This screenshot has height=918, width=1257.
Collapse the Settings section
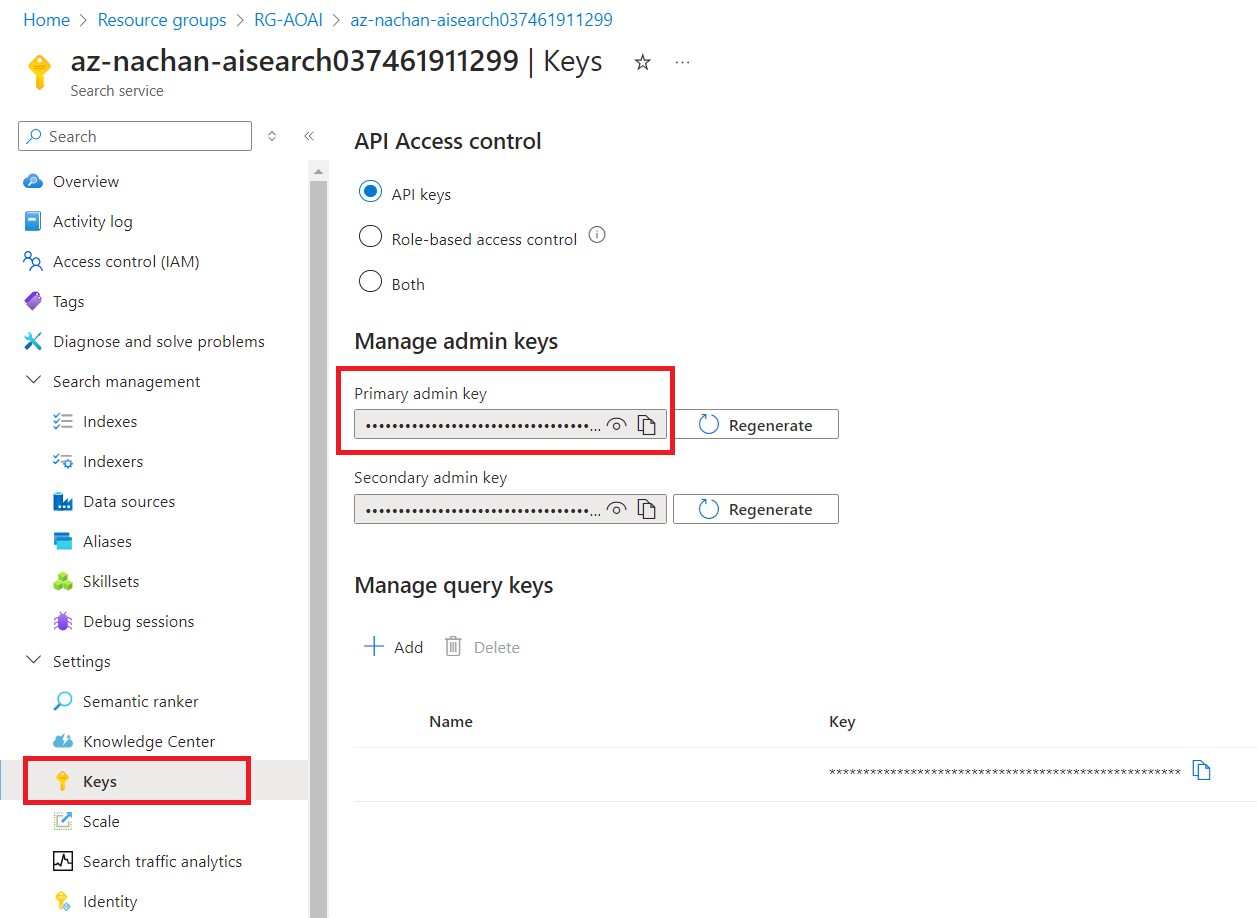34,661
